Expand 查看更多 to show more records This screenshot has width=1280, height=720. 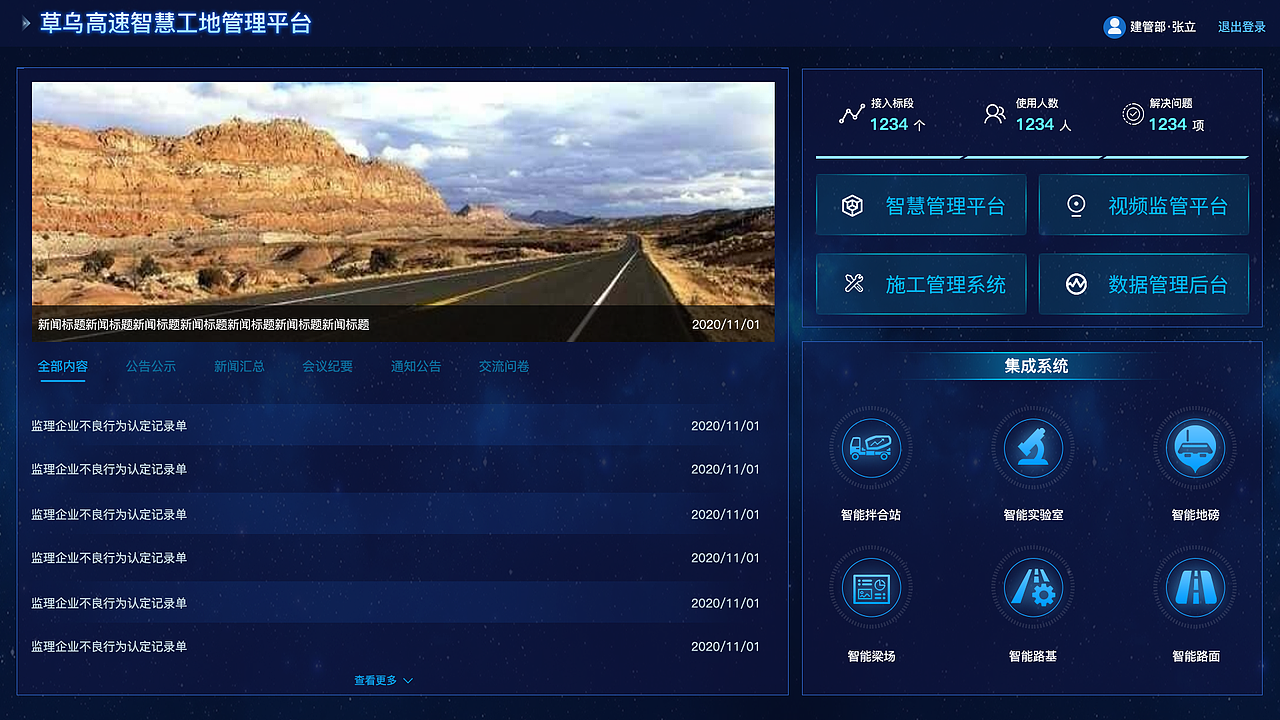tap(381, 679)
